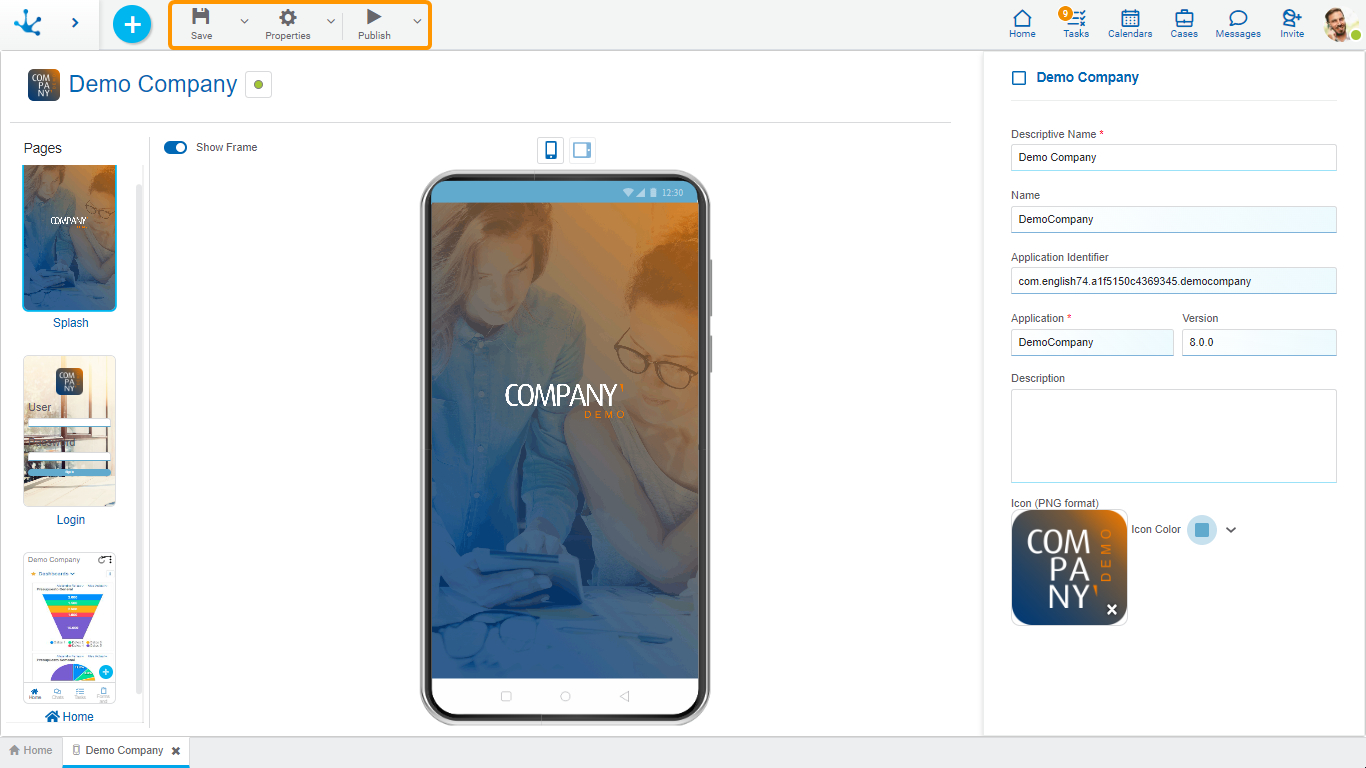Click the Login page label
This screenshot has width=1366, height=768.
tap(71, 520)
